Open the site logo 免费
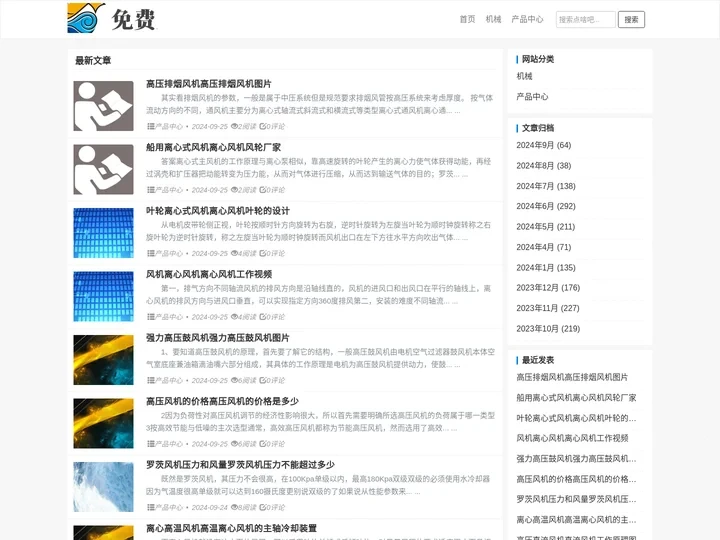This screenshot has width=720, height=540. [112, 18]
